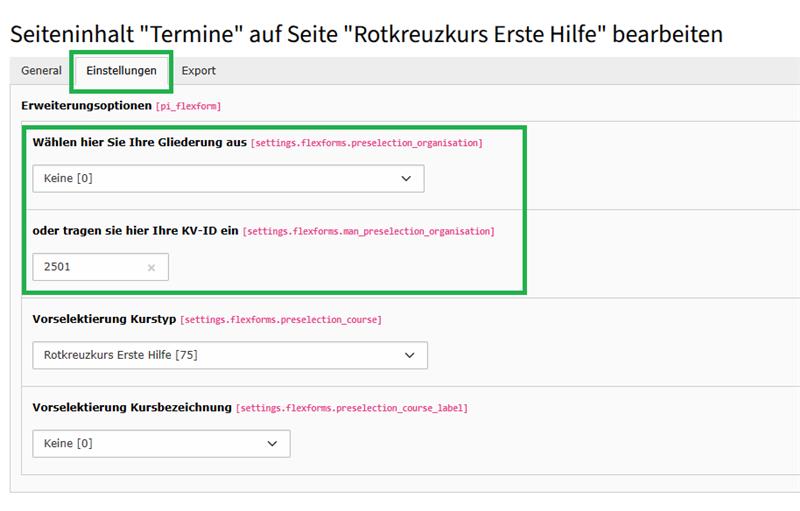Click the settings.flexforms.preselection_organisation field tag
The image size is (800, 511).
point(367,144)
